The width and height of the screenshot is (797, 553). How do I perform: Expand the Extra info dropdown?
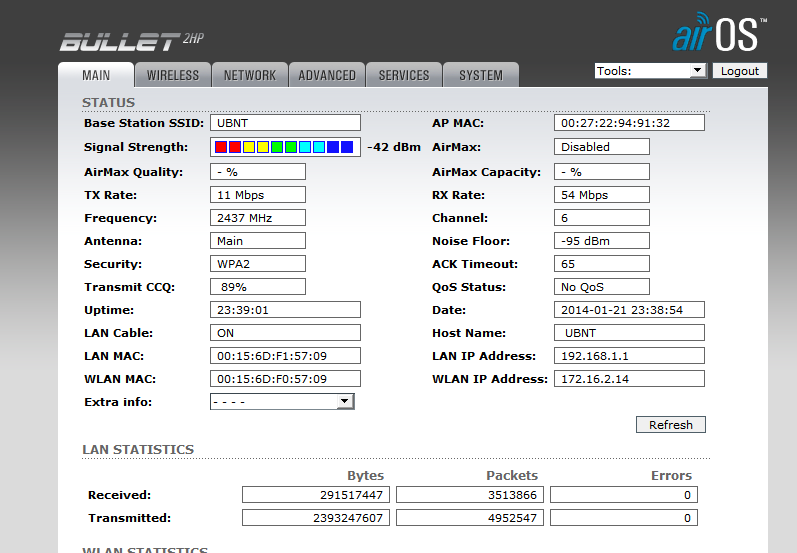click(282, 402)
